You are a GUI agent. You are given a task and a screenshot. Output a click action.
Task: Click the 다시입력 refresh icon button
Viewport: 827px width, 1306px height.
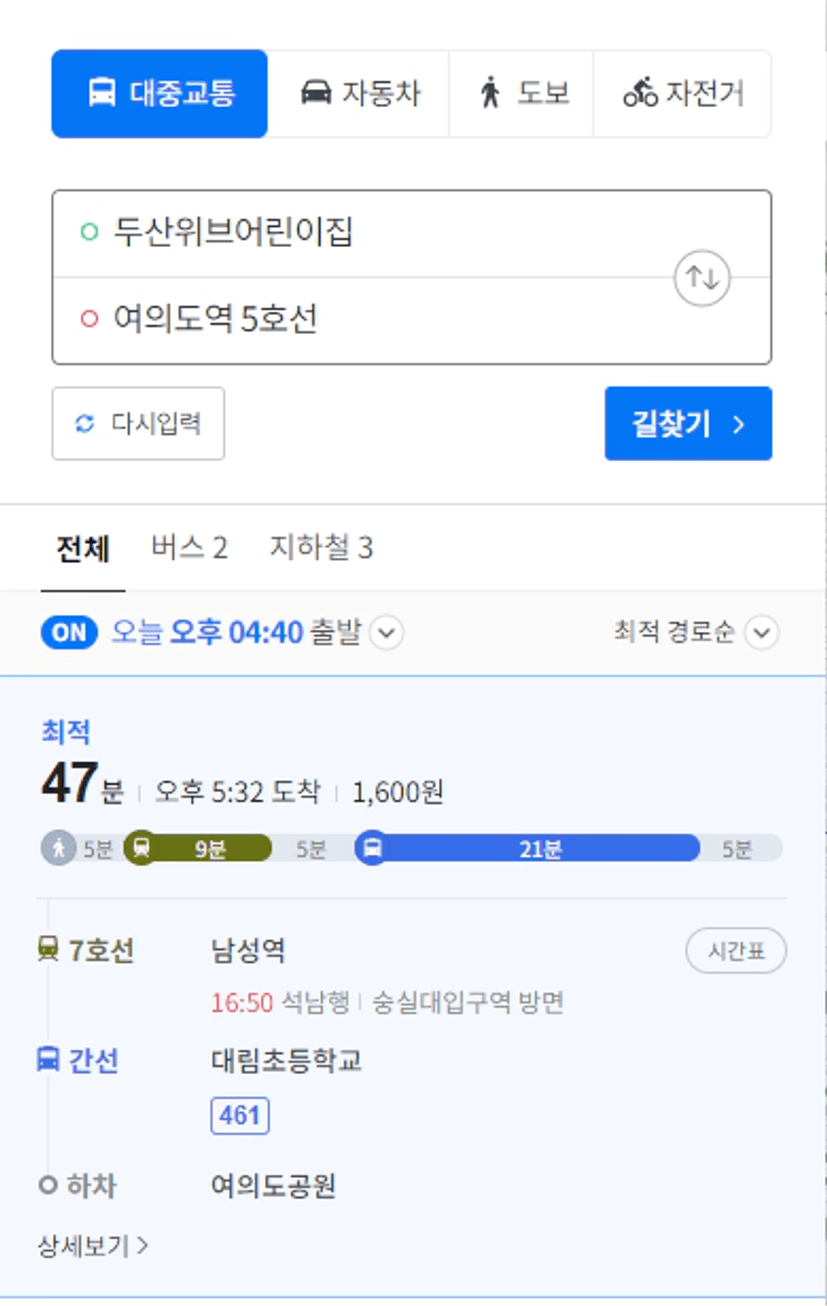pyautogui.click(x=138, y=424)
